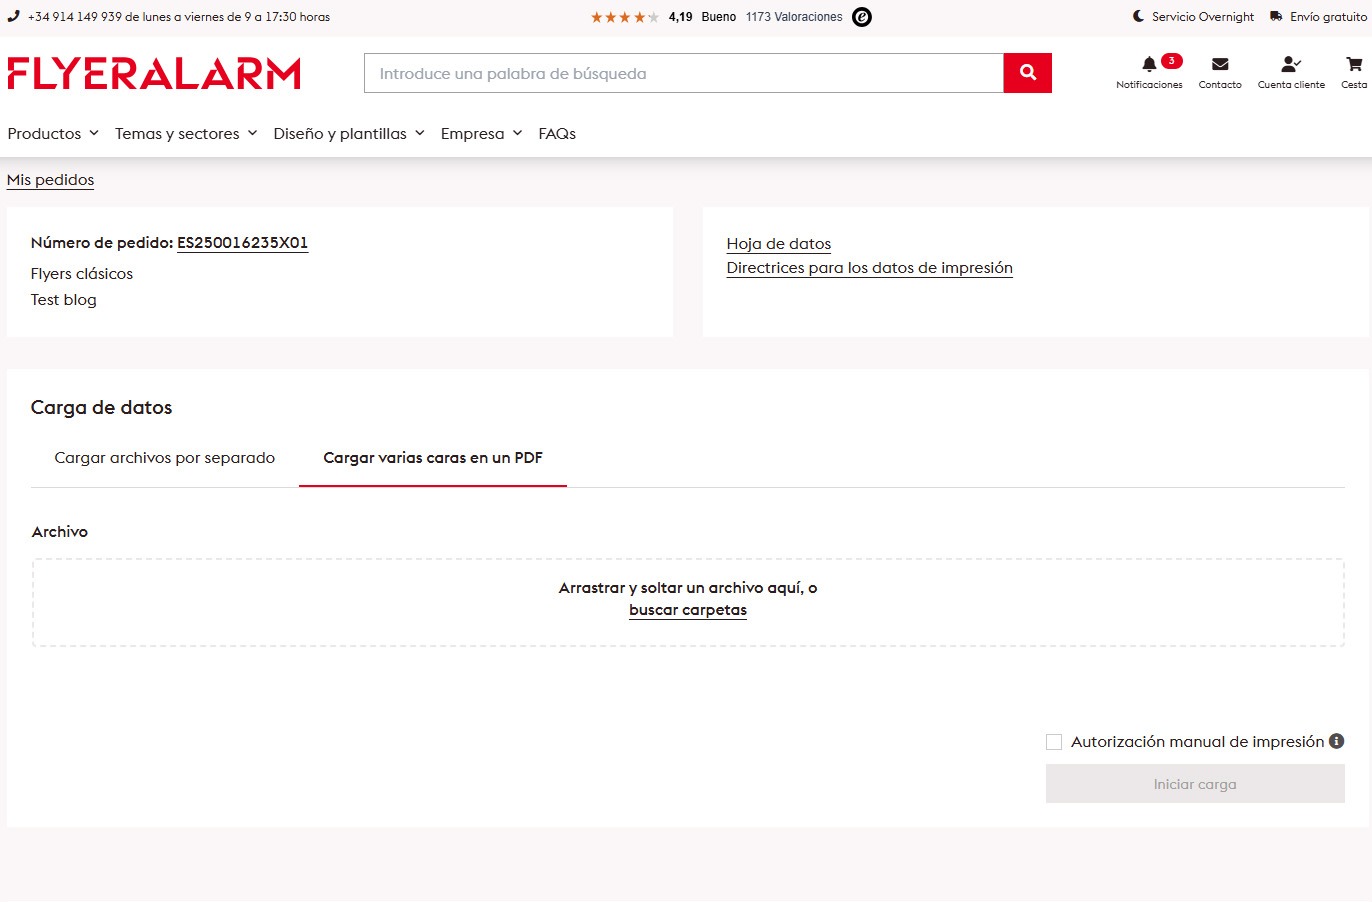Image resolution: width=1372 pixels, height=902 pixels.
Task: Enable Autorización manual de impresión checkbox
Action: click(x=1054, y=742)
